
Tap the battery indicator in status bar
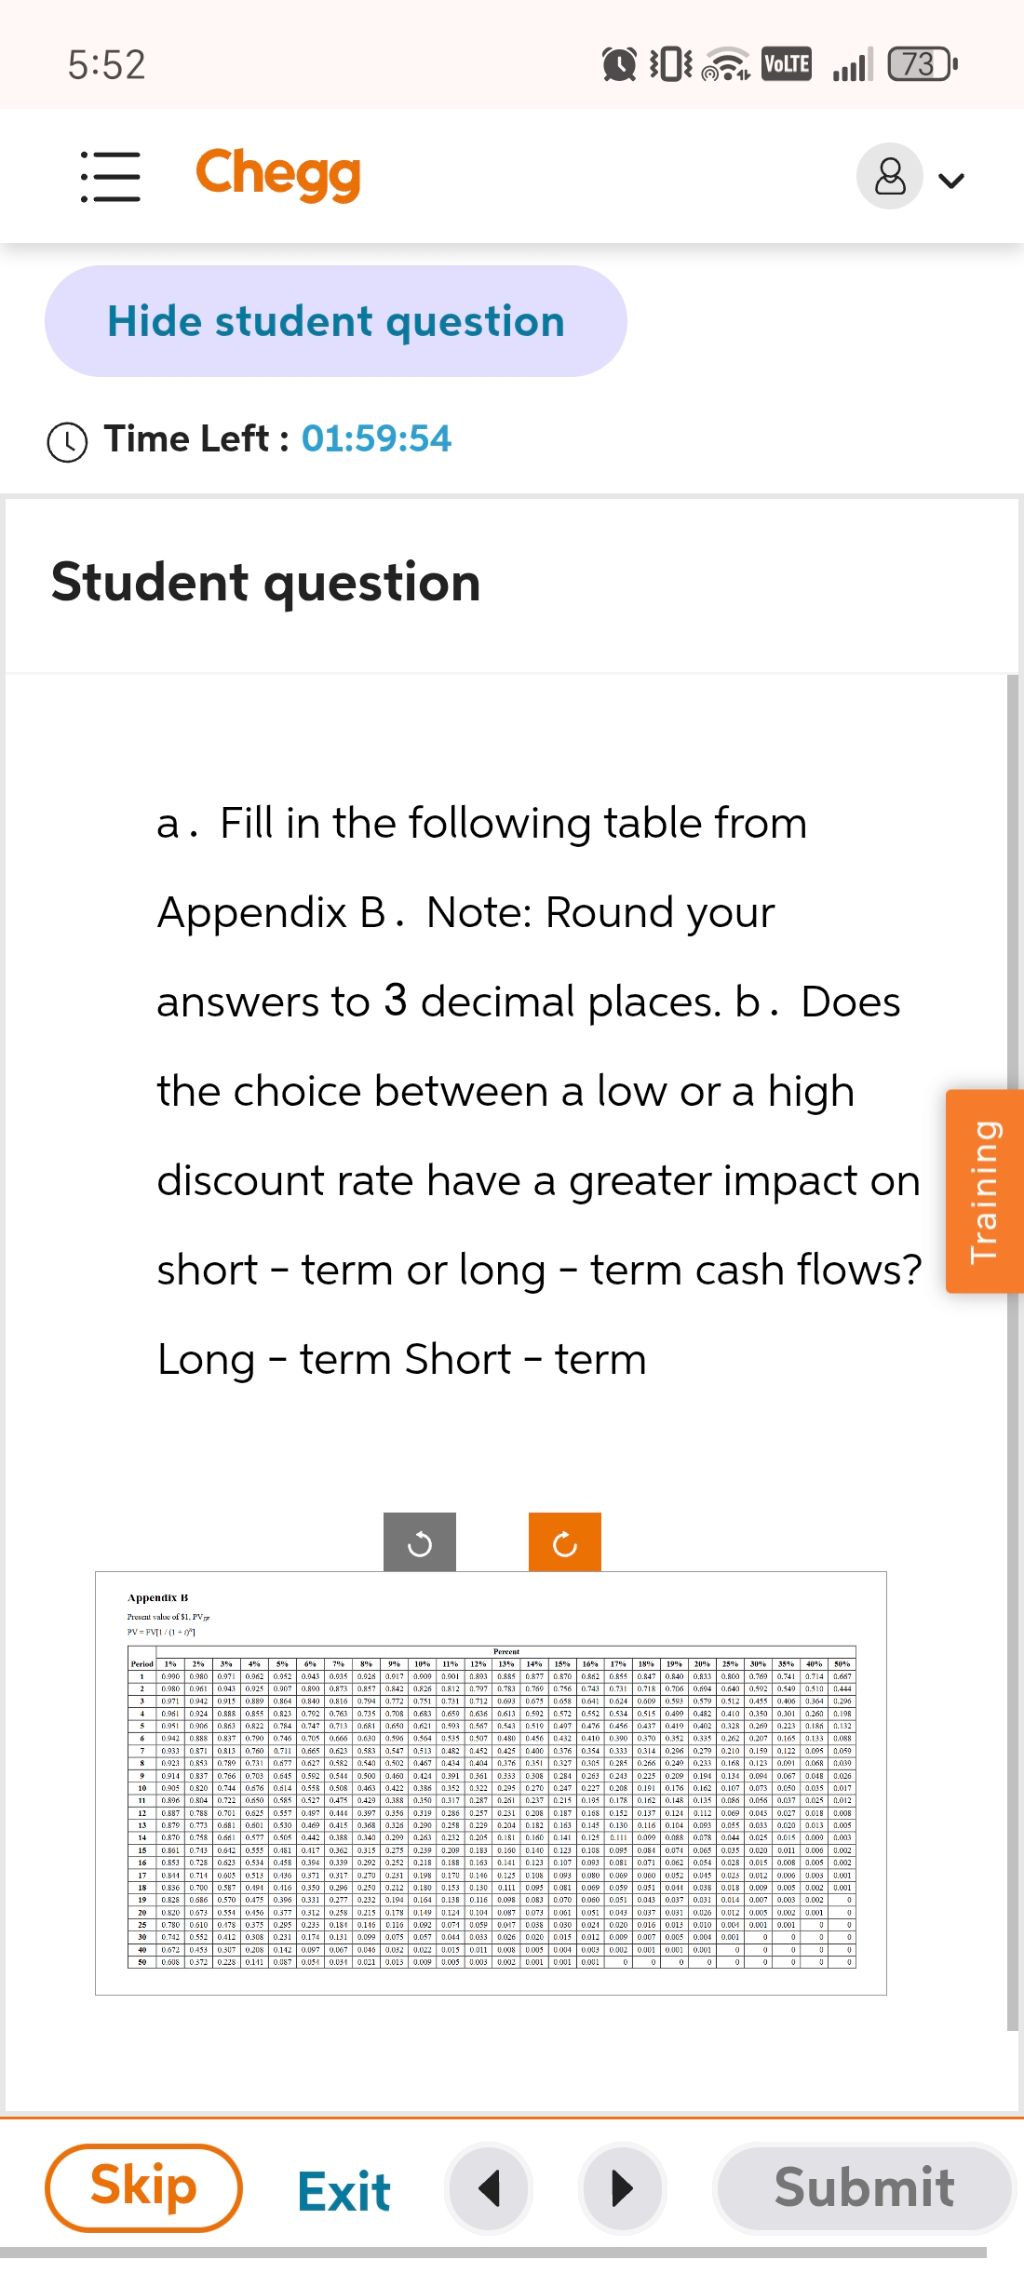click(x=922, y=65)
